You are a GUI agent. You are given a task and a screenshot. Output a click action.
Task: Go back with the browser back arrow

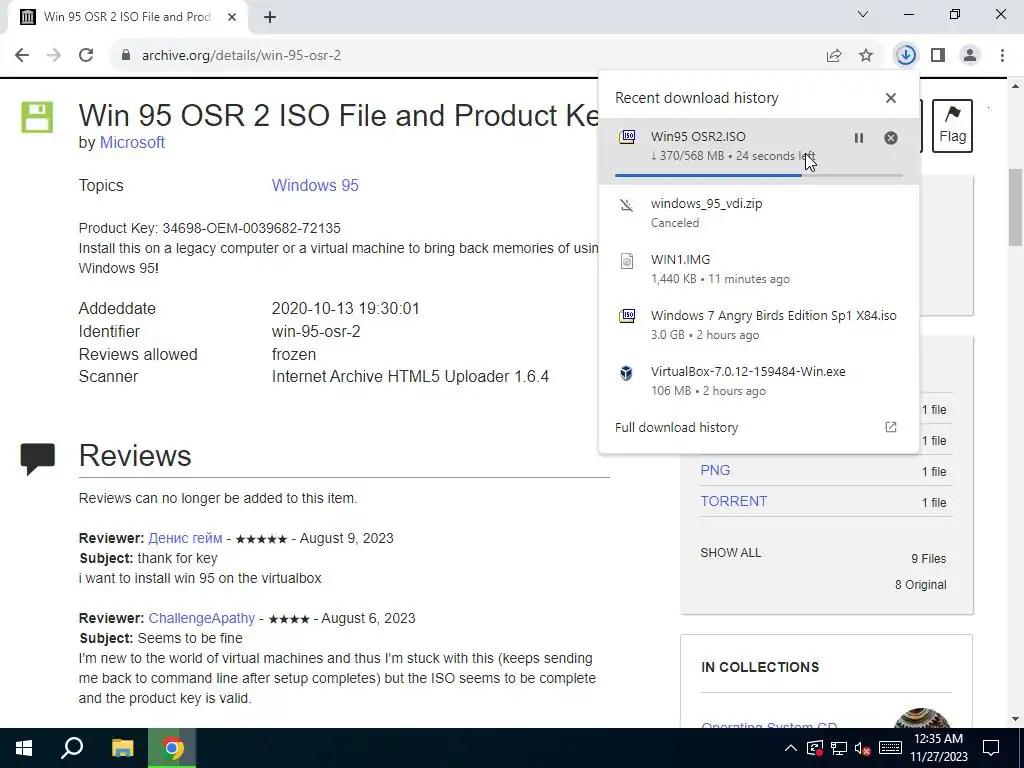coord(22,56)
